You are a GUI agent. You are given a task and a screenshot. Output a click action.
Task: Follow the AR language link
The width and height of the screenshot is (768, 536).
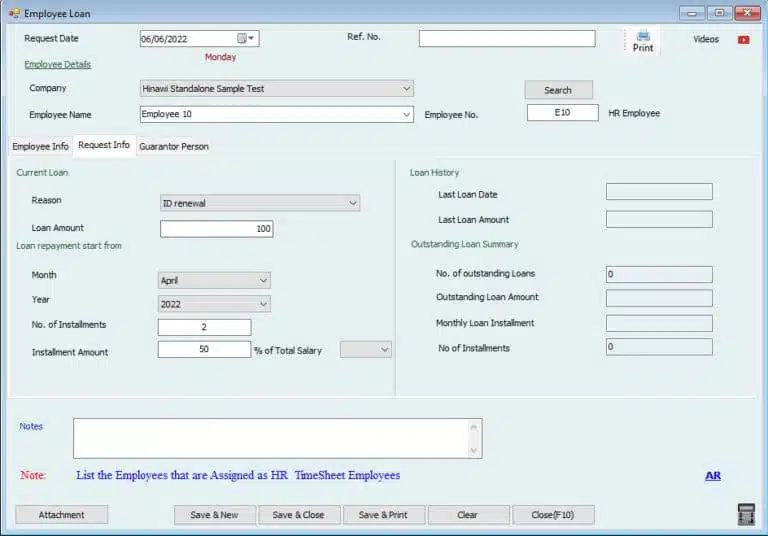click(713, 476)
